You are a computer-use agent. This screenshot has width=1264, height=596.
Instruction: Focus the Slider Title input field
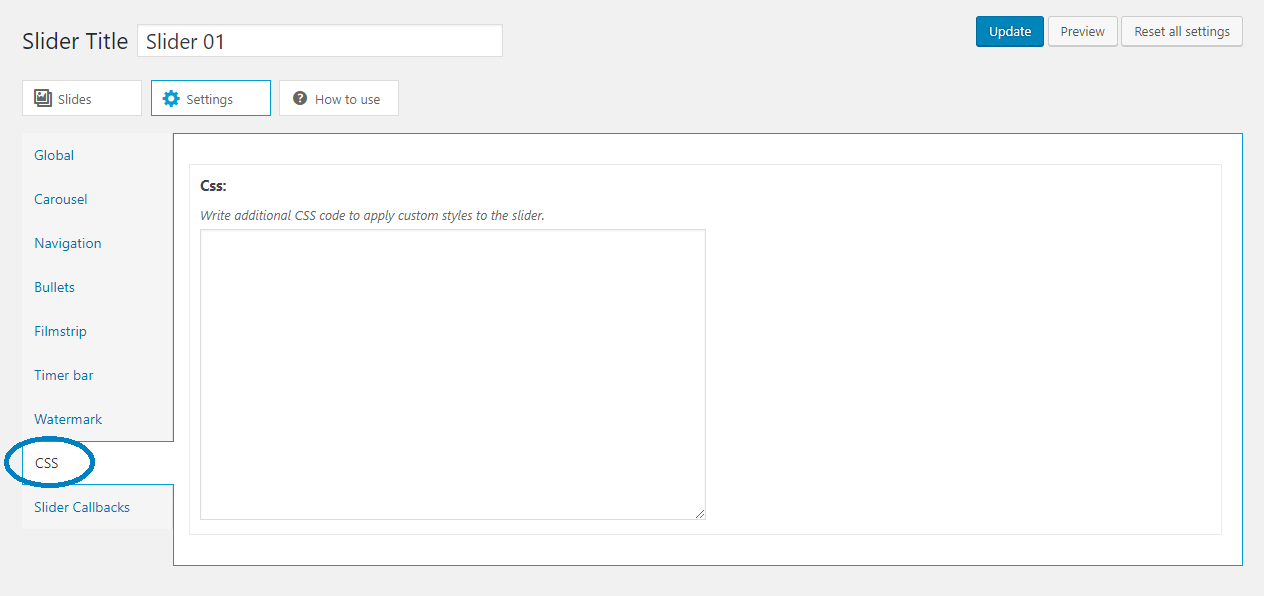pos(320,41)
